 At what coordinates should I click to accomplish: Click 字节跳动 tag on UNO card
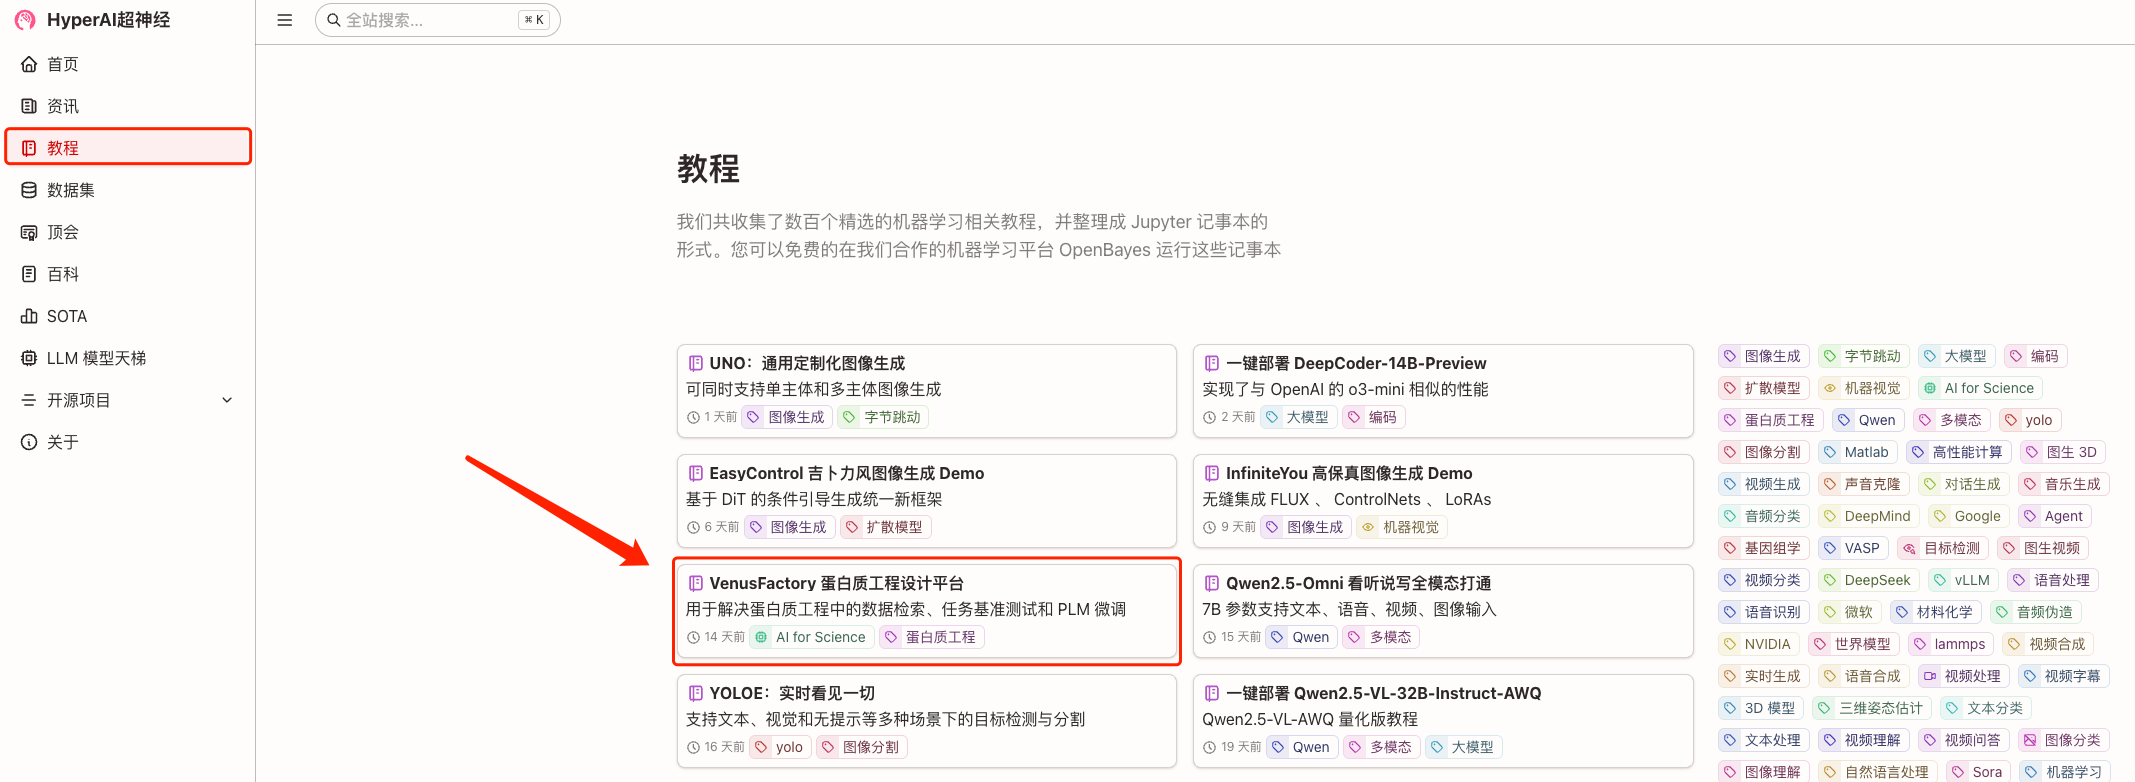pos(882,417)
